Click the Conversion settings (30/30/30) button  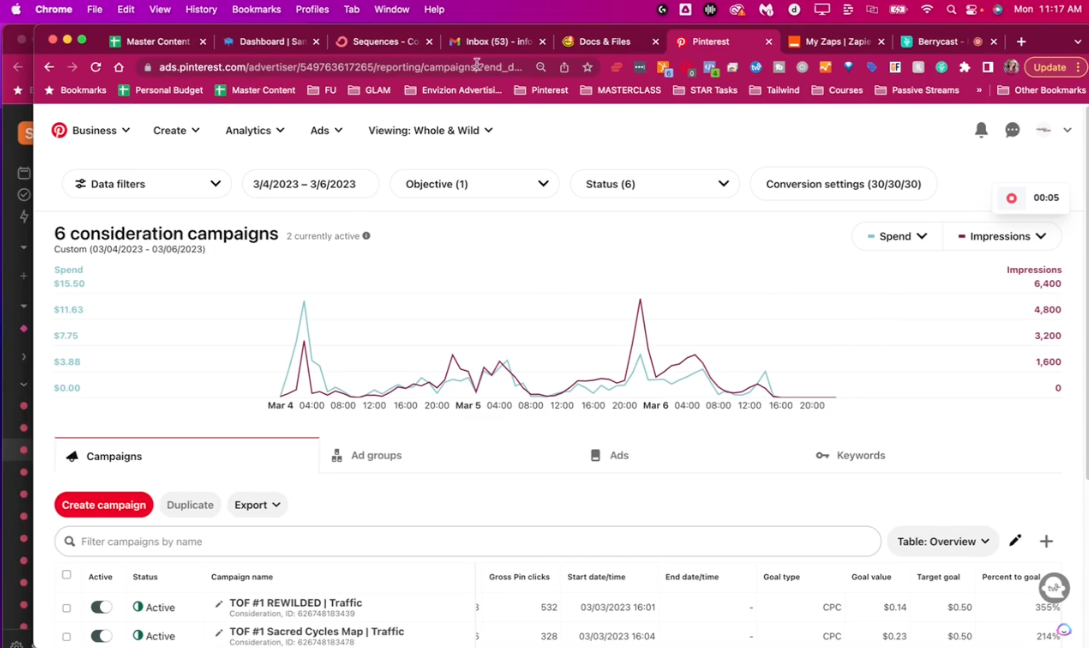click(x=843, y=184)
